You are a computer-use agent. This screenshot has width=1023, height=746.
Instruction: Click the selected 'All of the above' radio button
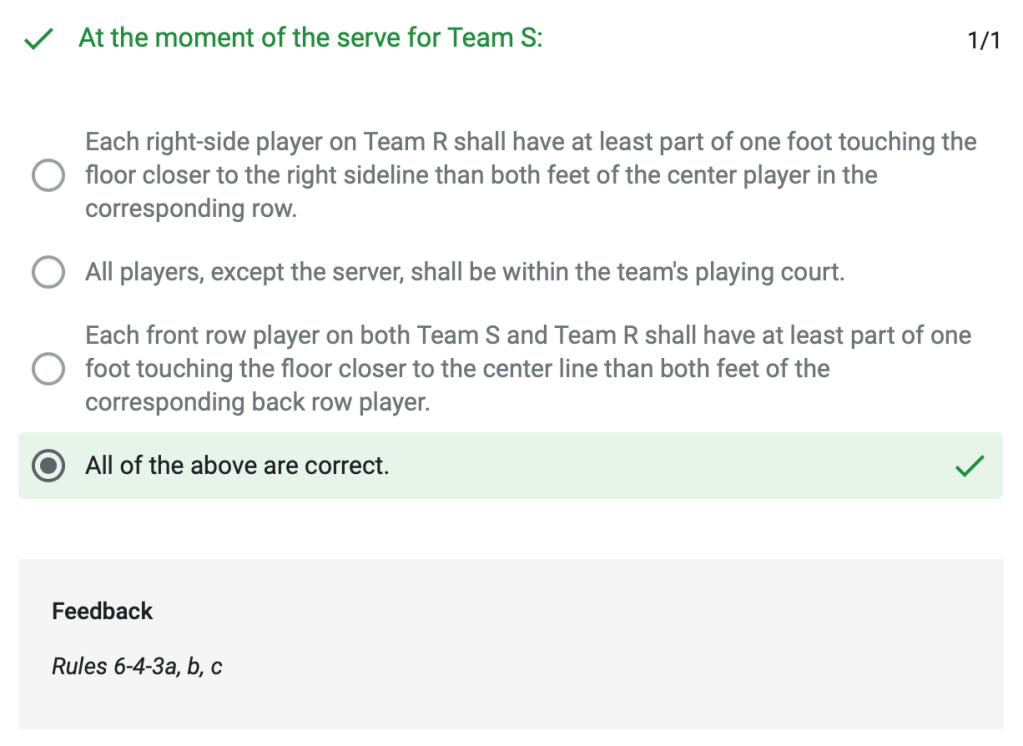tap(48, 466)
